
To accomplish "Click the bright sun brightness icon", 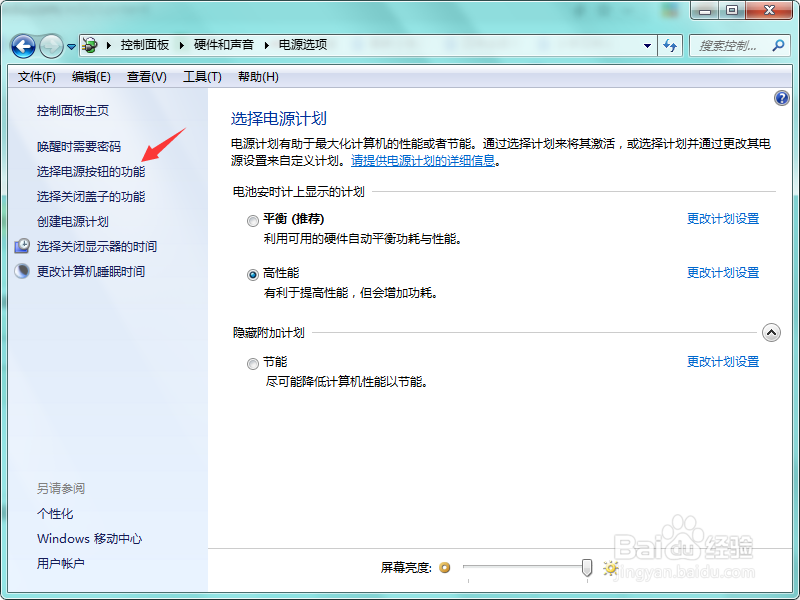I will pos(611,568).
